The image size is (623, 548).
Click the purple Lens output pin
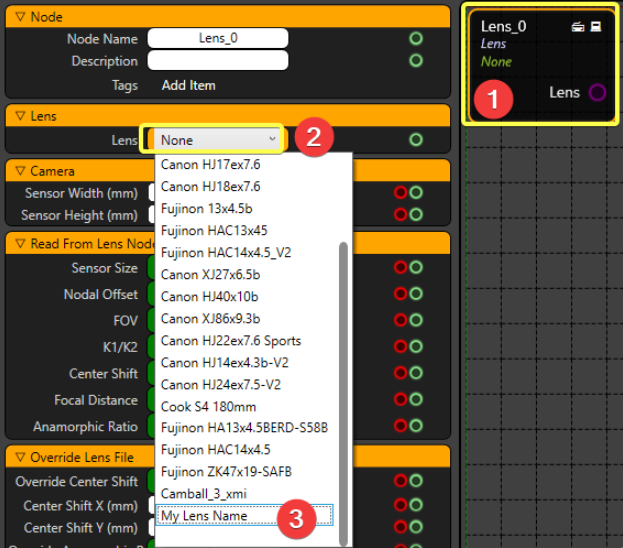pyautogui.click(x=597, y=93)
